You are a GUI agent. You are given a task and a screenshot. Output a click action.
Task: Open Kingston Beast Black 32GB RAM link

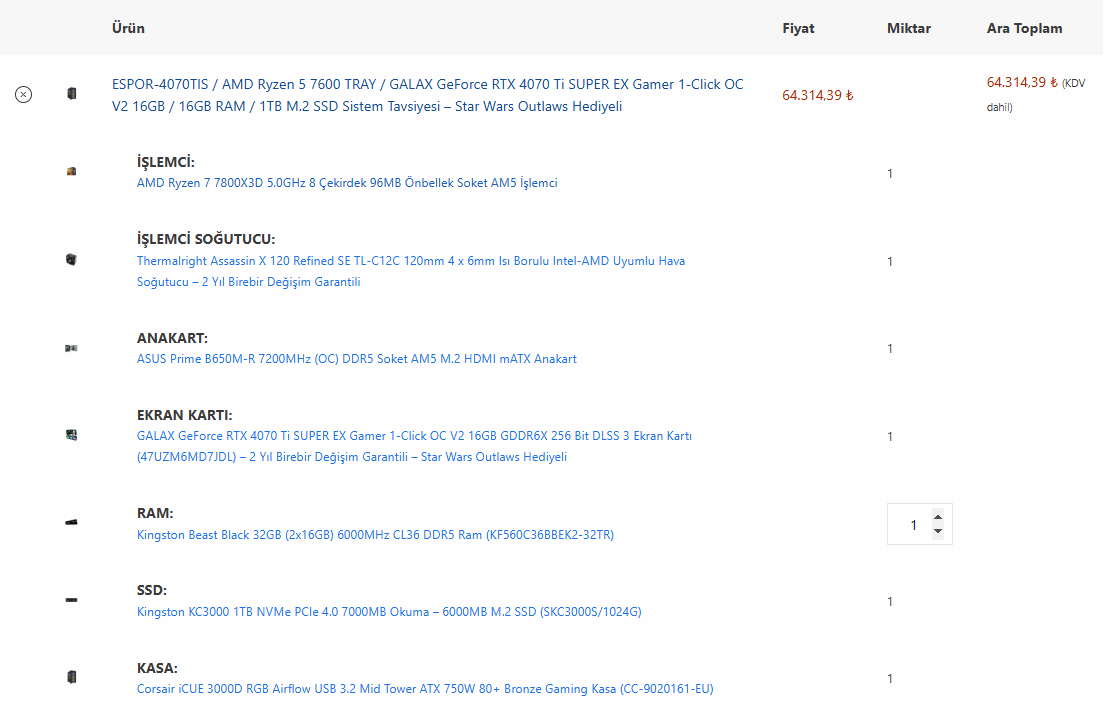[376, 534]
